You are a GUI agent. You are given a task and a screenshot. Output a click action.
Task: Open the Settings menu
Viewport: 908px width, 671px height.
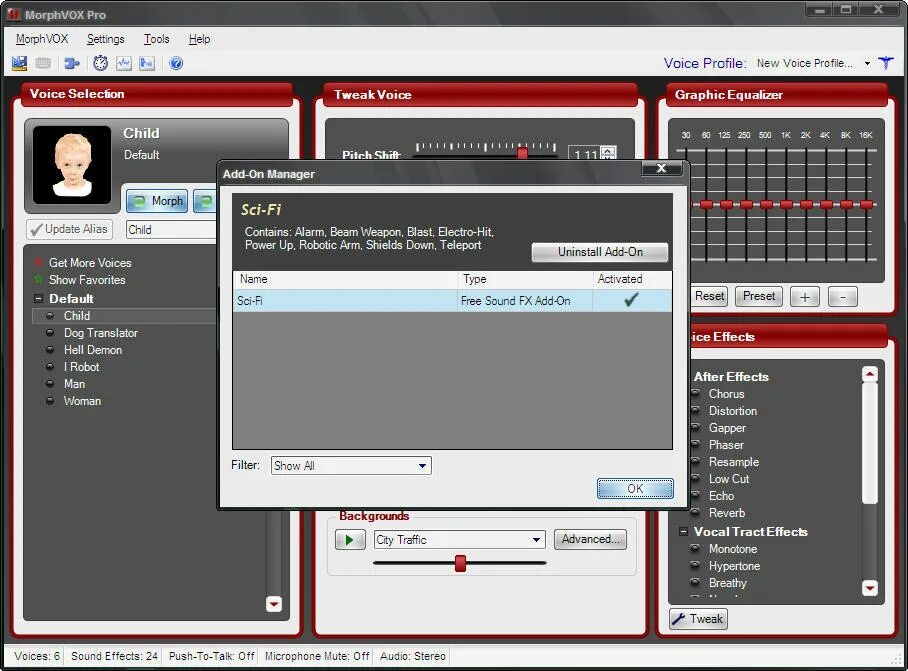(105, 39)
